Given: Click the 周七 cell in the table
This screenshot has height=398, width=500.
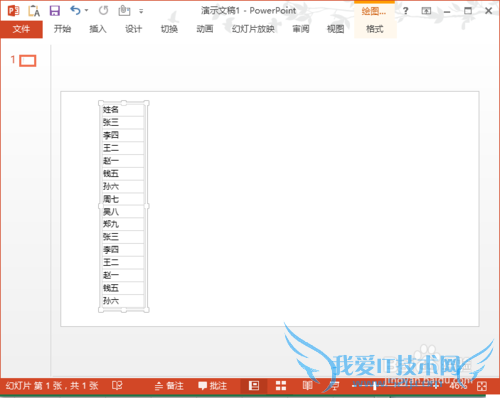Looking at the screenshot, I should coord(123,199).
